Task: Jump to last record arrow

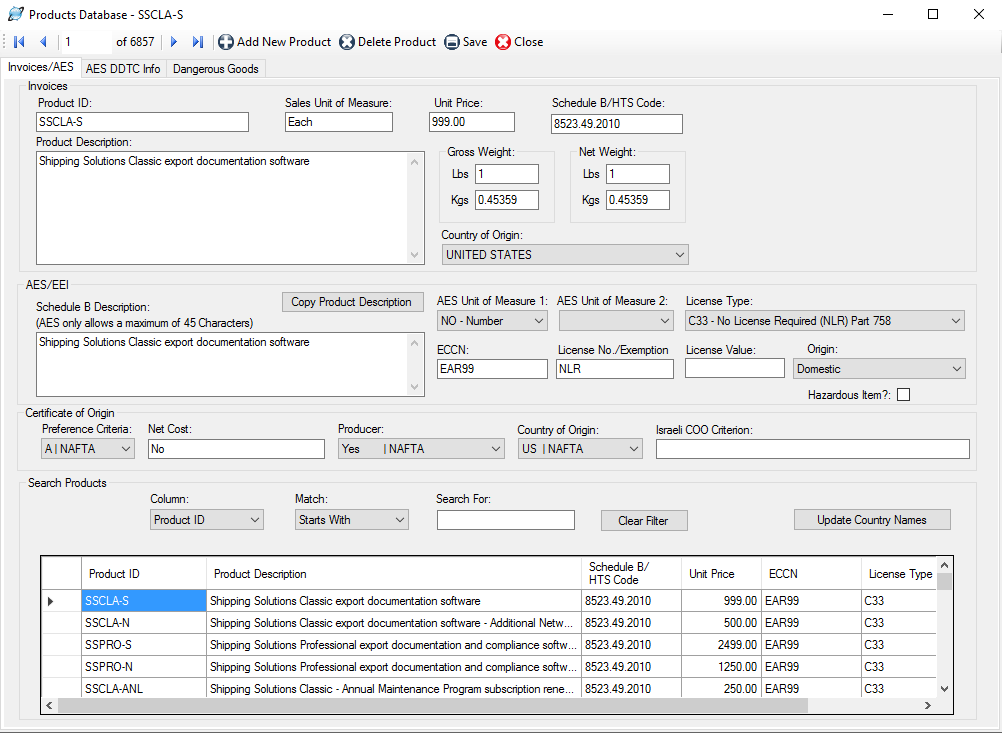Action: [x=198, y=42]
